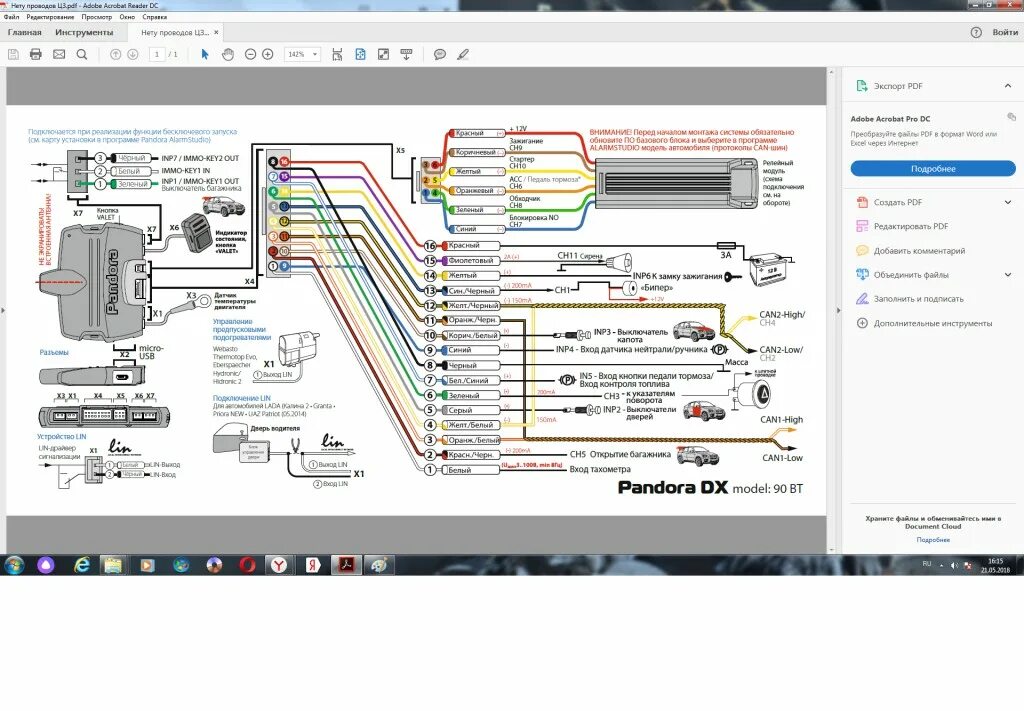Switch to the Главная tab
The height and width of the screenshot is (711, 1024).
click(24, 32)
